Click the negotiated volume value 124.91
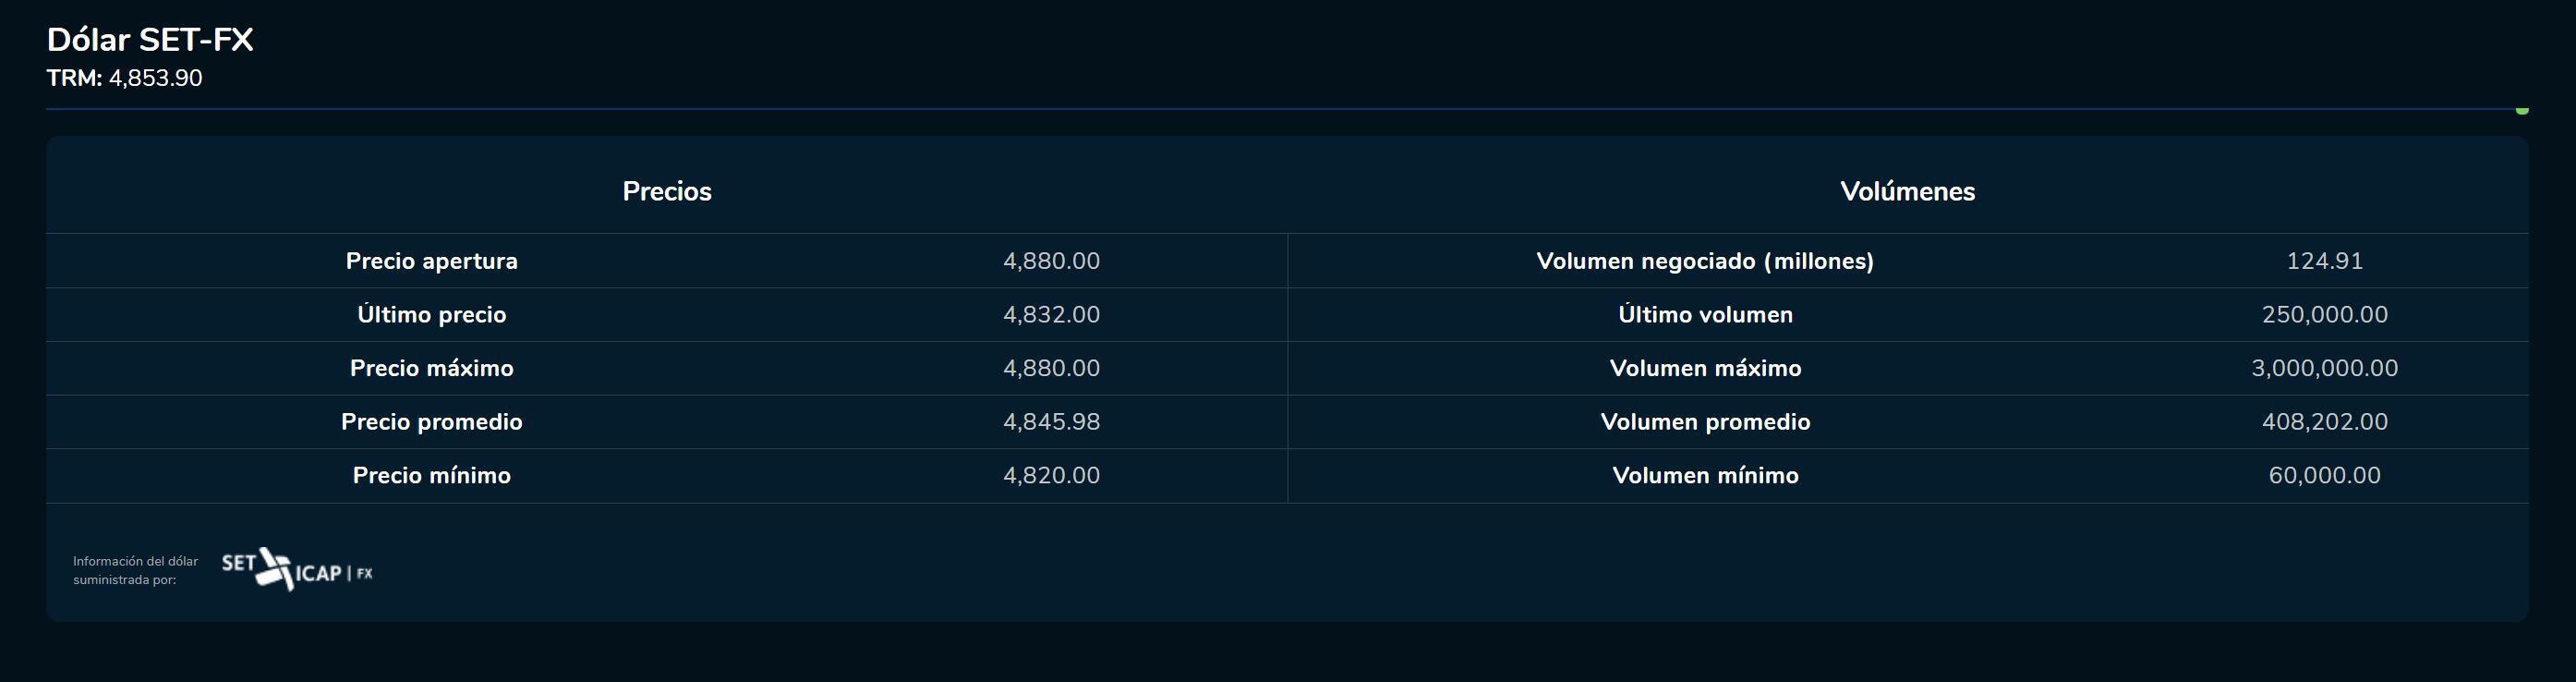This screenshot has height=682, width=2576. (x=2324, y=261)
